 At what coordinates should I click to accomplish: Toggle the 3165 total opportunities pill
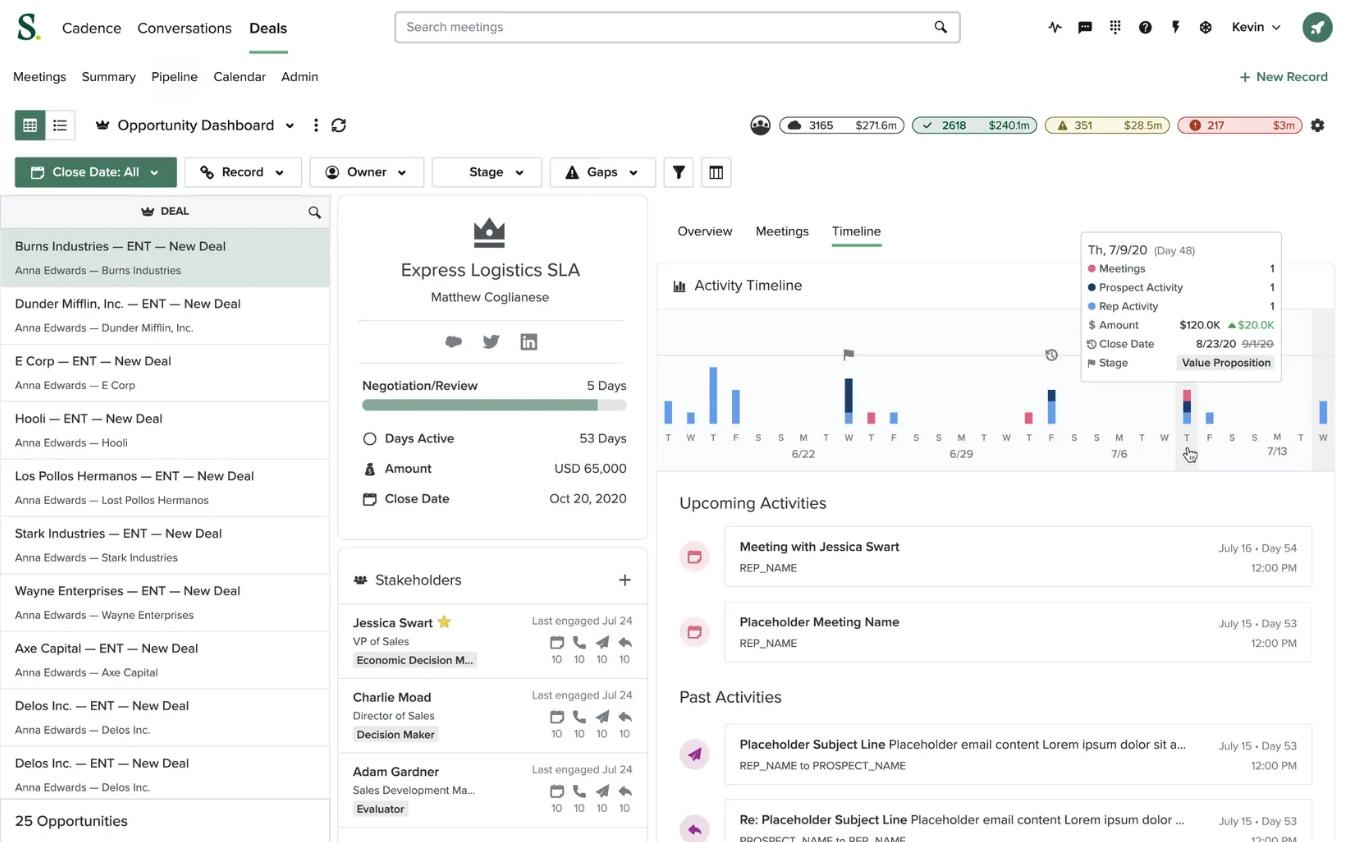pyautogui.click(x=841, y=125)
